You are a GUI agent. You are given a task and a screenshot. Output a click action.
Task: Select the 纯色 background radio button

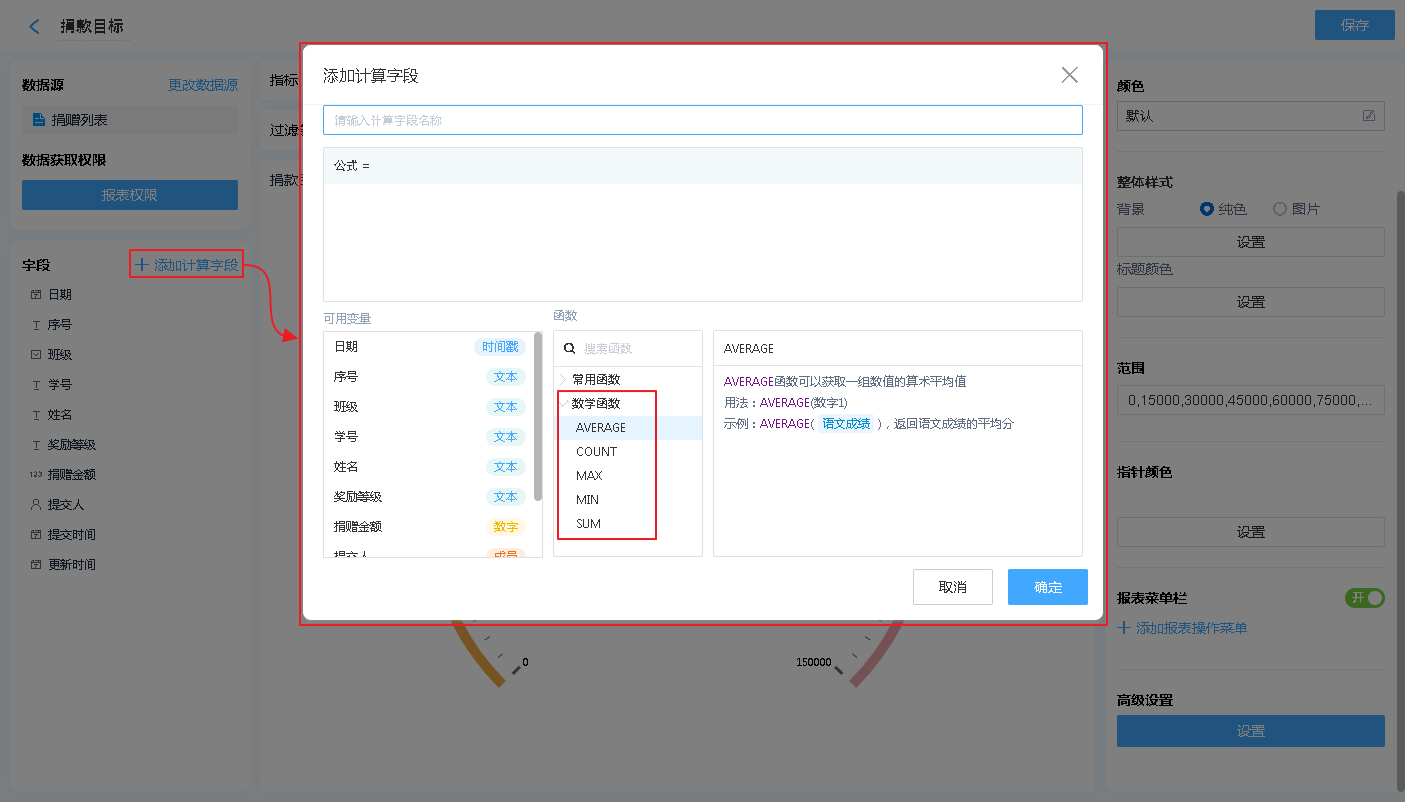click(1207, 209)
